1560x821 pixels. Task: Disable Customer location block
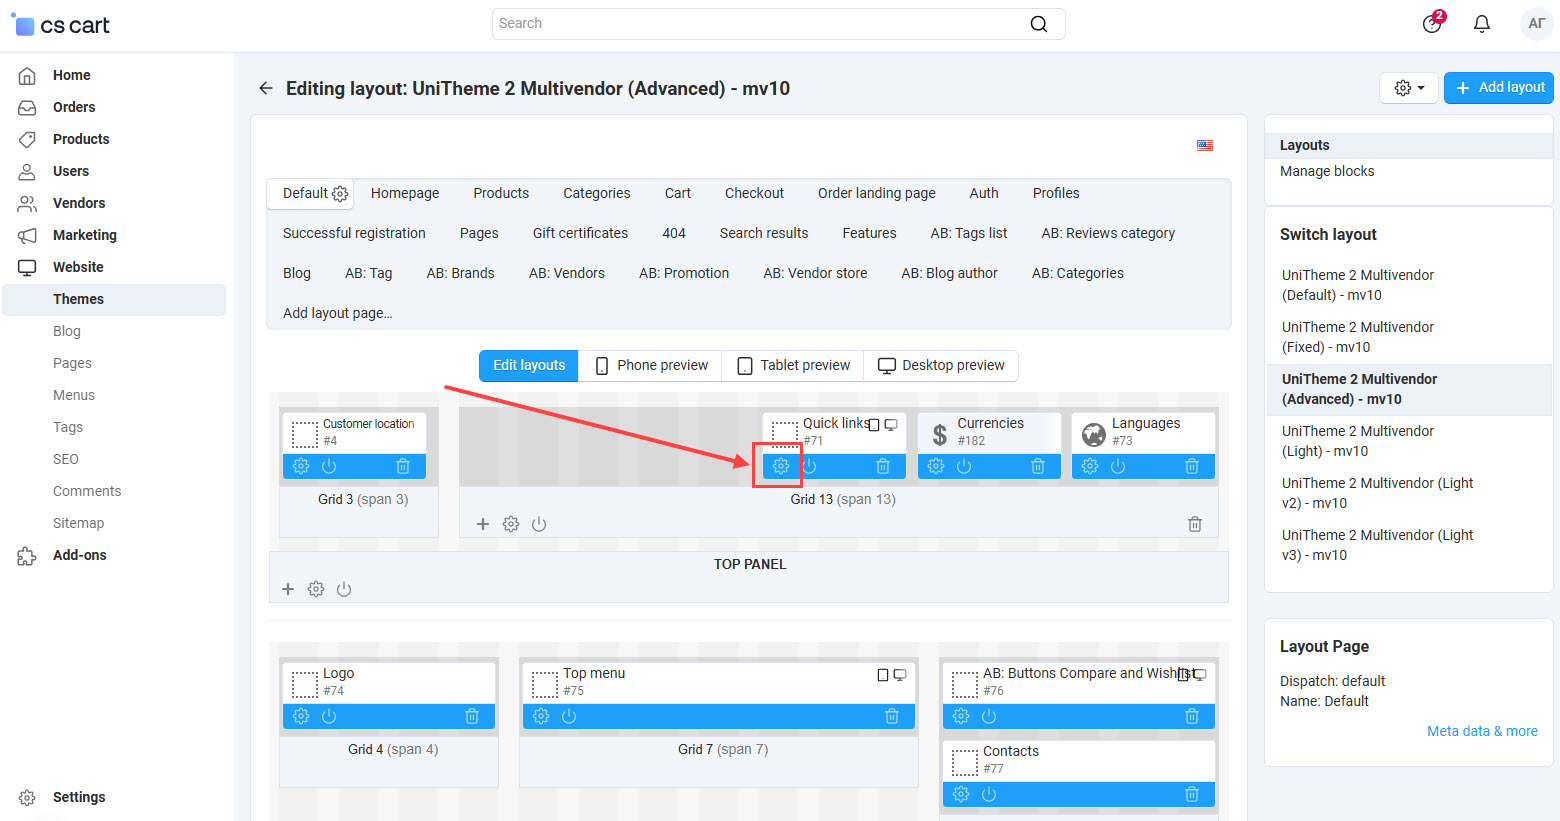click(329, 466)
